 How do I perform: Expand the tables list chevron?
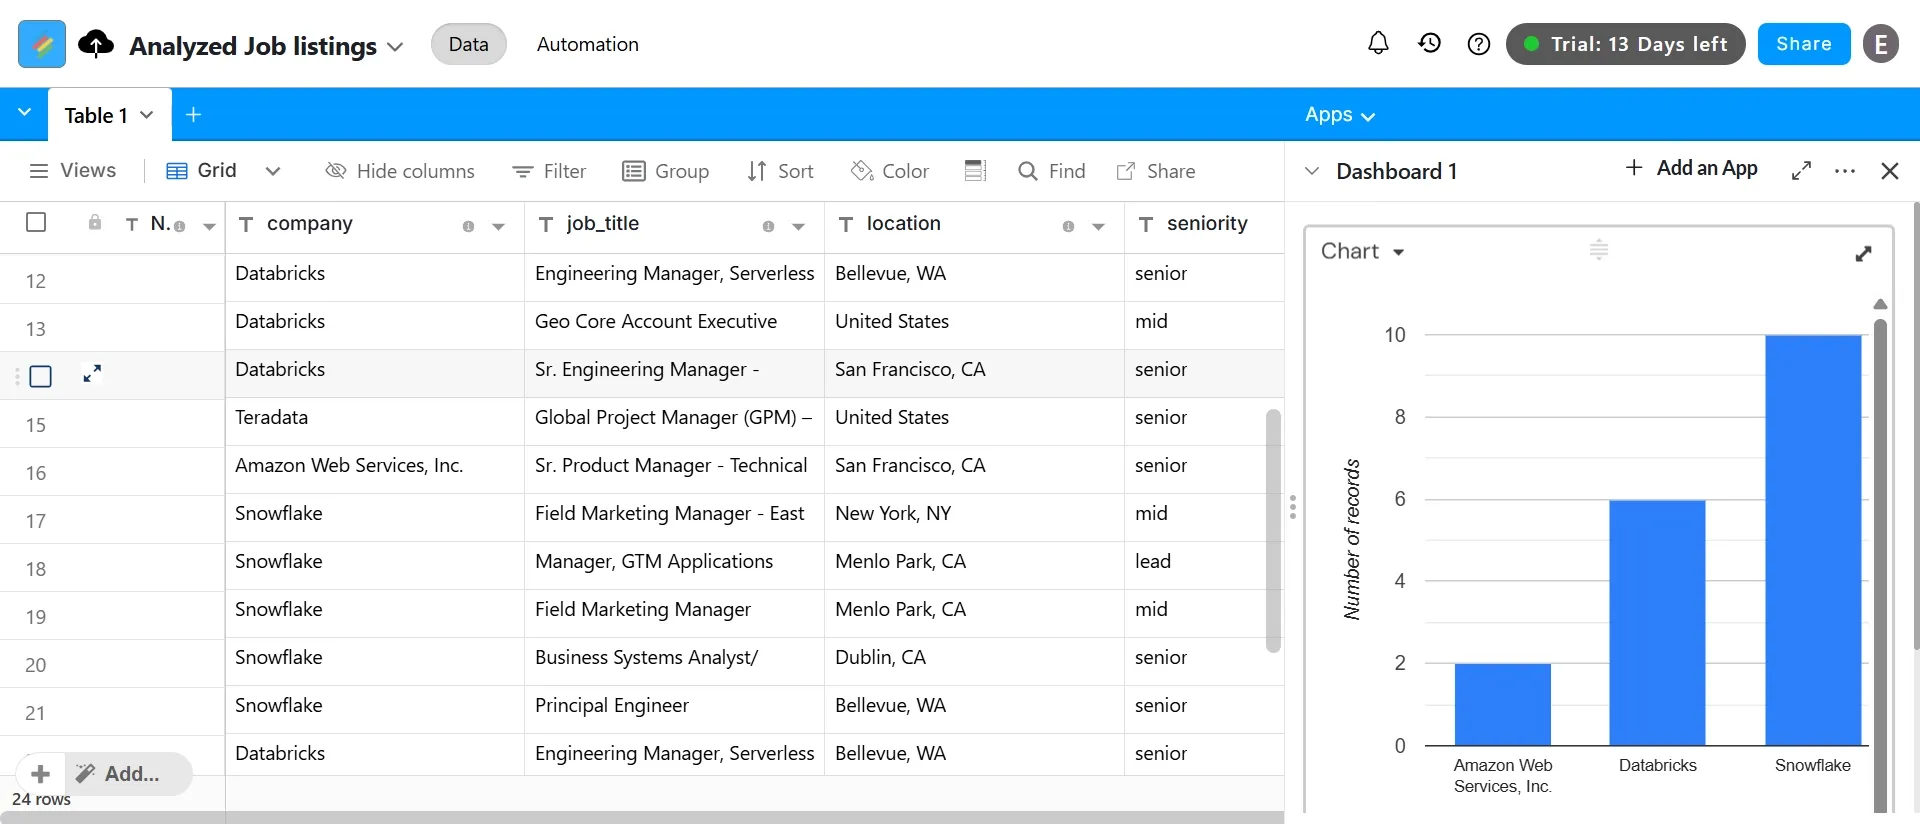click(x=24, y=113)
